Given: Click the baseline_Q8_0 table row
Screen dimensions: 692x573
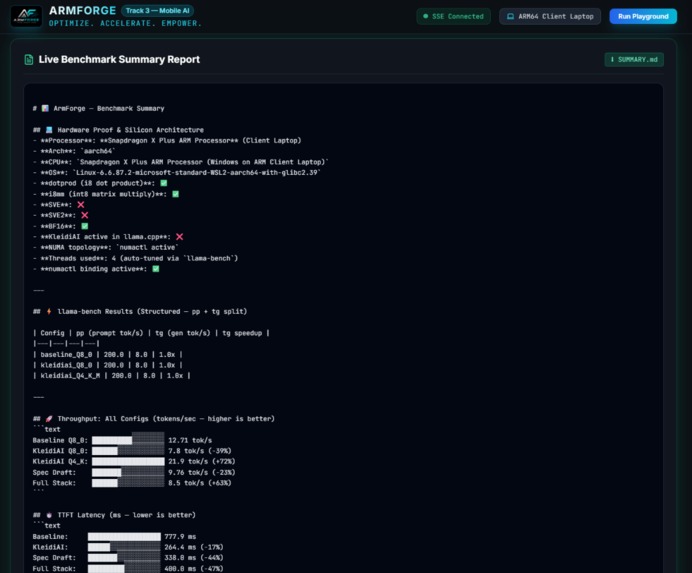Looking at the screenshot, I should [x=108, y=354].
